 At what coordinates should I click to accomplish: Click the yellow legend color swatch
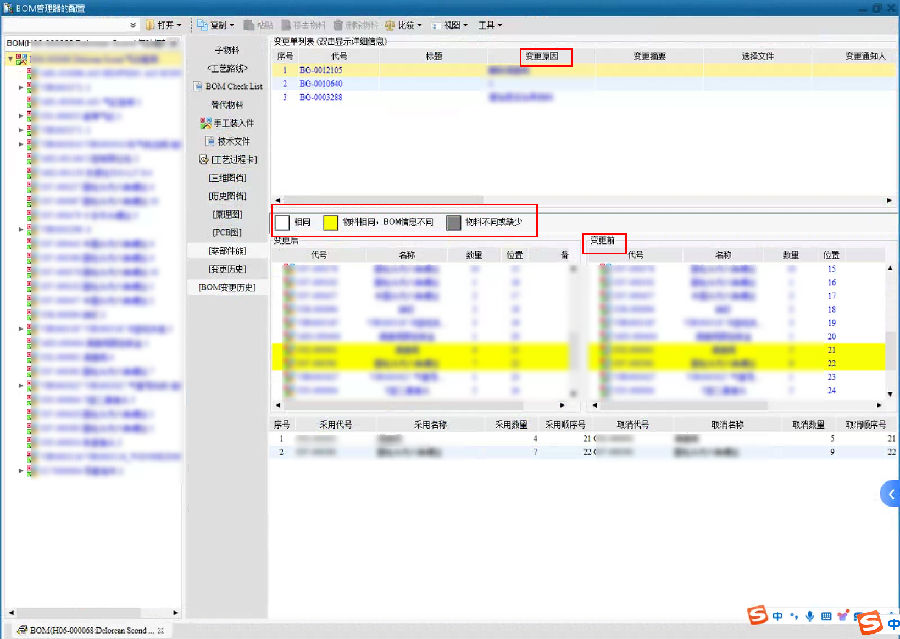coord(330,221)
